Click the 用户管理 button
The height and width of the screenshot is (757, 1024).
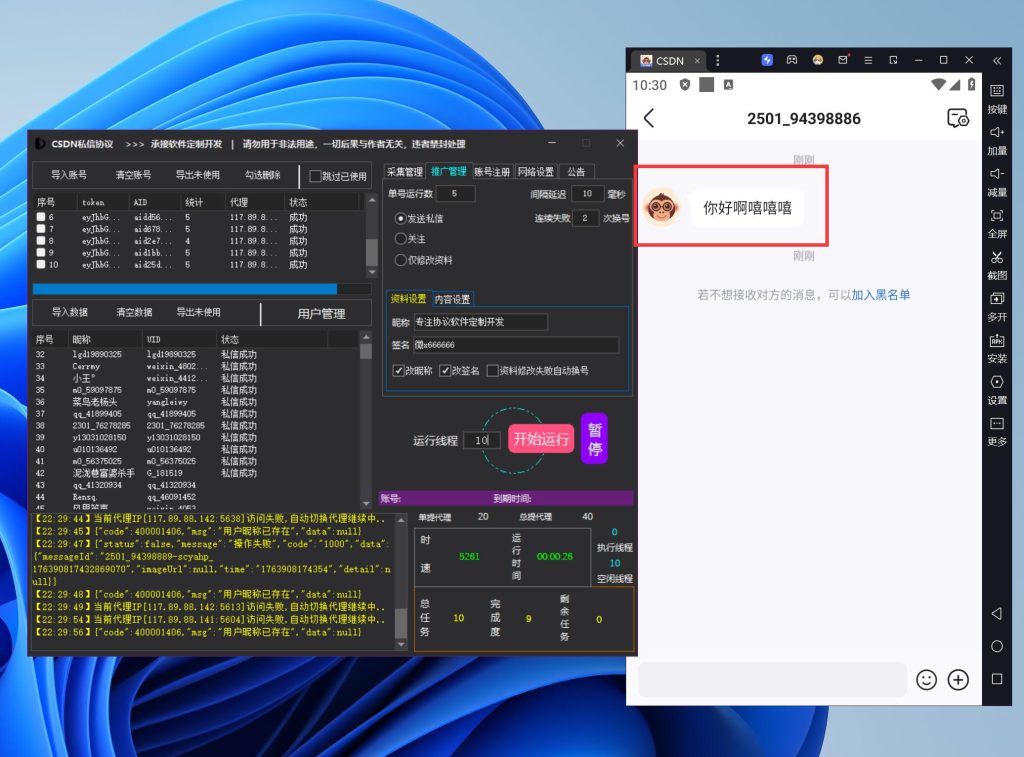pyautogui.click(x=321, y=314)
